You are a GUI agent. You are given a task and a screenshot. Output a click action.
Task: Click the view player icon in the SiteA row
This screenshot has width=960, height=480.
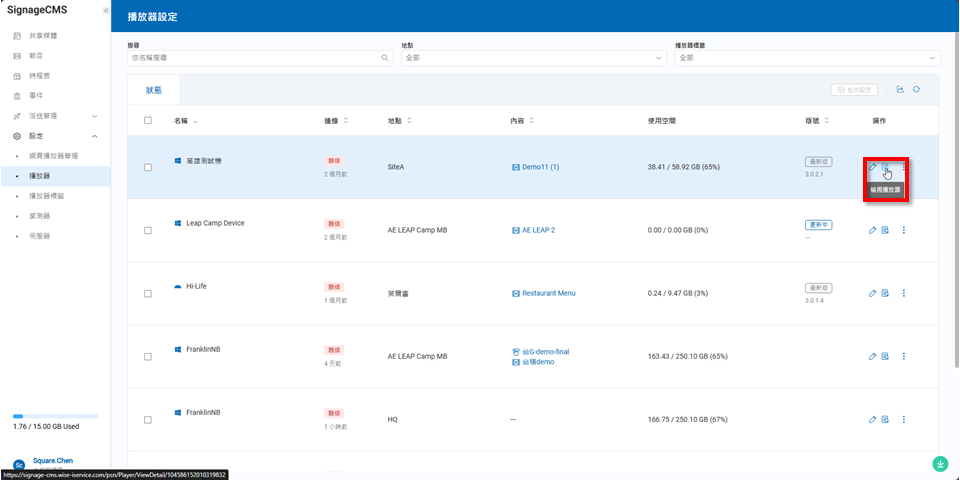tap(885, 167)
